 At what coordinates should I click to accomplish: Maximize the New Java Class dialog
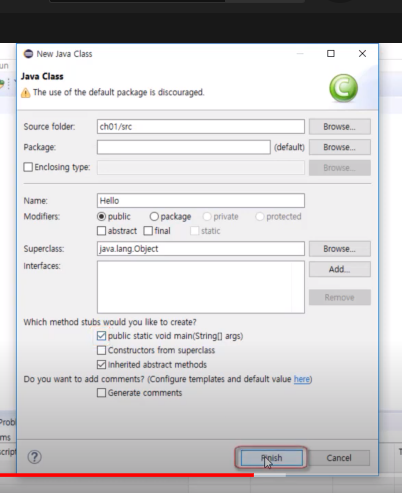(331, 53)
